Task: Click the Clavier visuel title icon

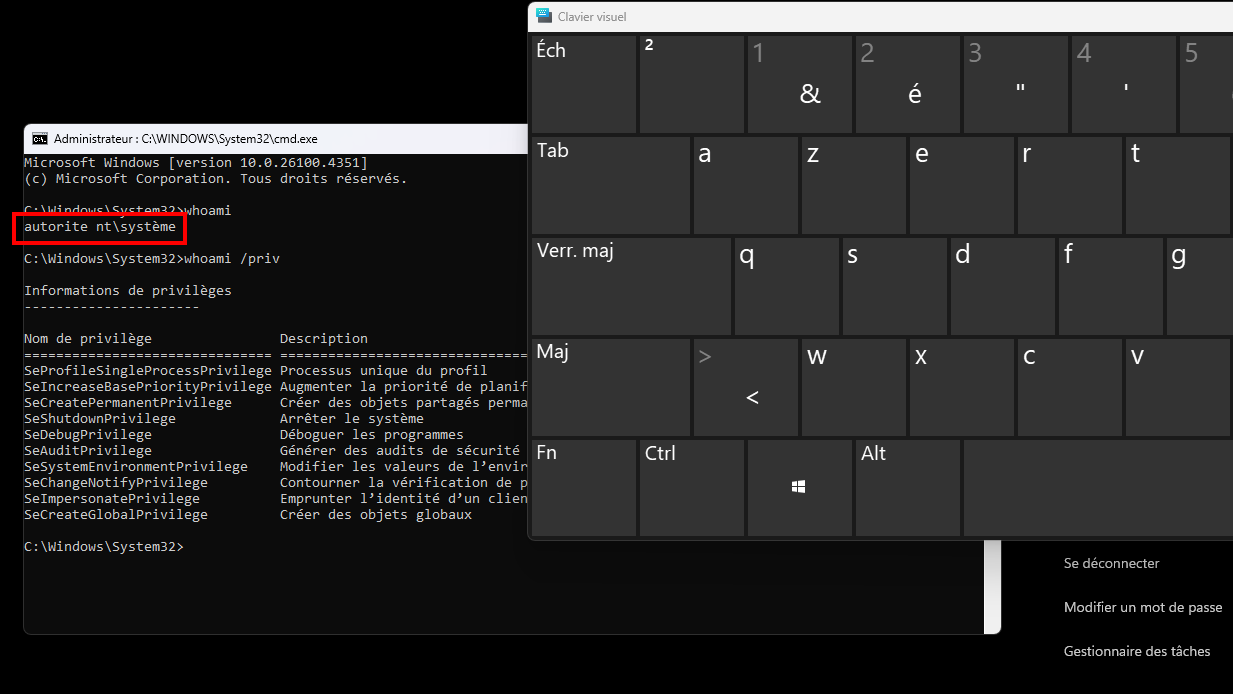Action: click(x=544, y=16)
